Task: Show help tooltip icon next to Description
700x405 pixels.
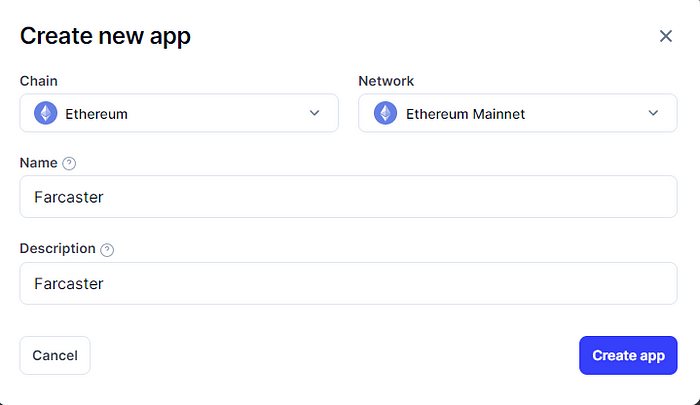Action: point(107,250)
